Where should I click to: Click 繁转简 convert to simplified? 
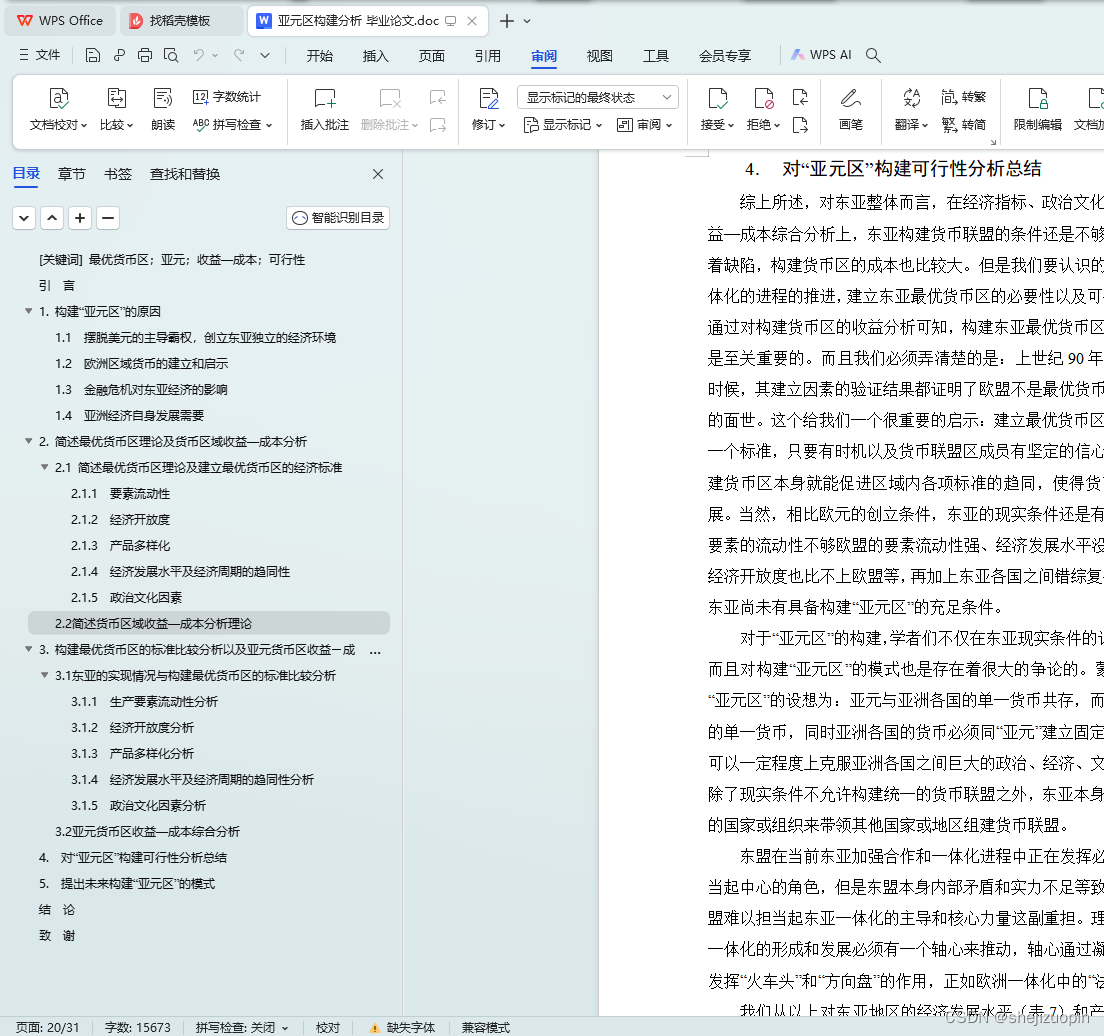tap(963, 125)
